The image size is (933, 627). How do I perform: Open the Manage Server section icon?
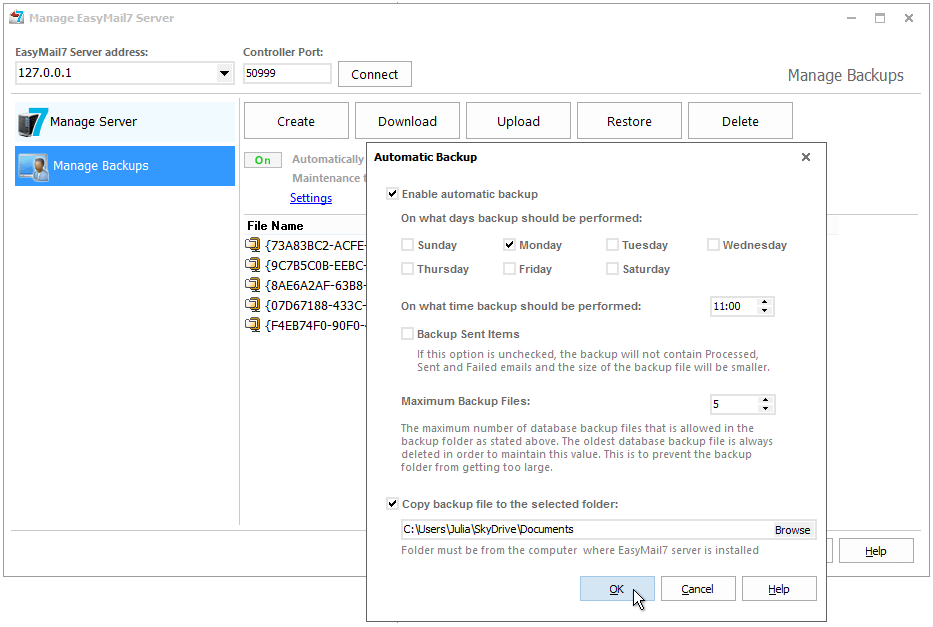[32, 122]
